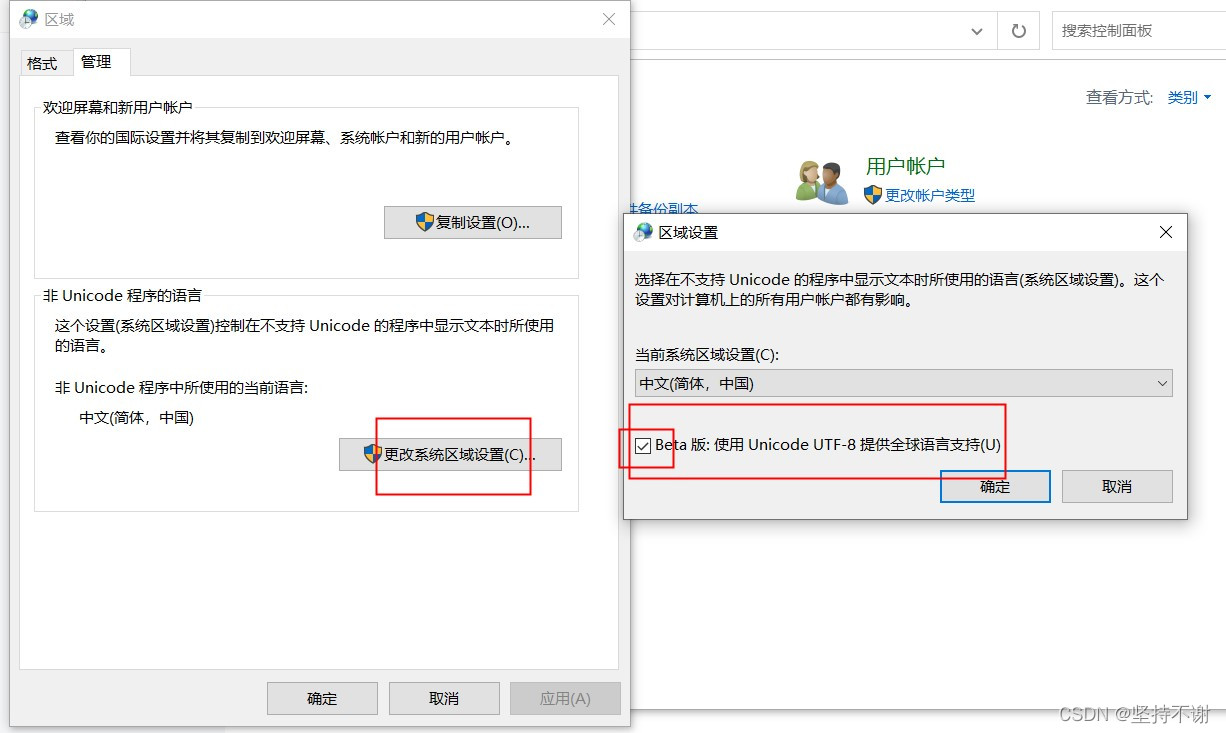Click the 用户帐户 (User Accounts) icon
1226x733 pixels.
click(x=820, y=178)
